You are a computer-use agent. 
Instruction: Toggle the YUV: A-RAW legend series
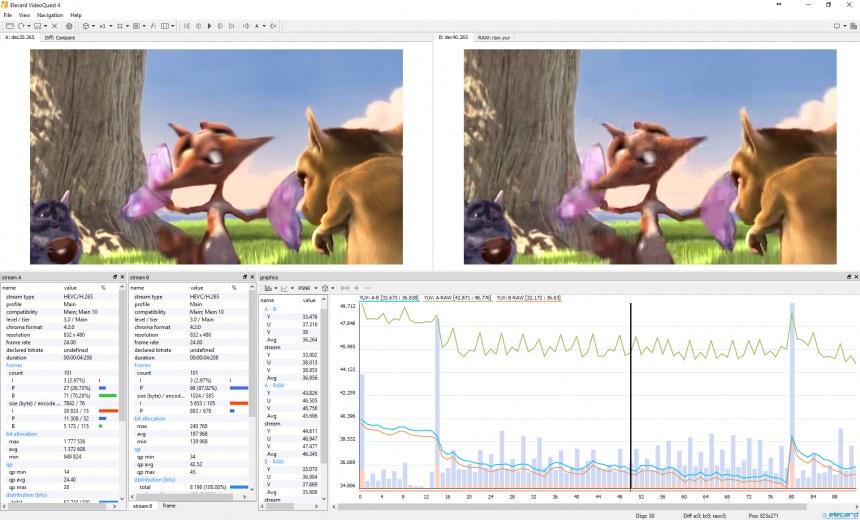click(x=456, y=298)
